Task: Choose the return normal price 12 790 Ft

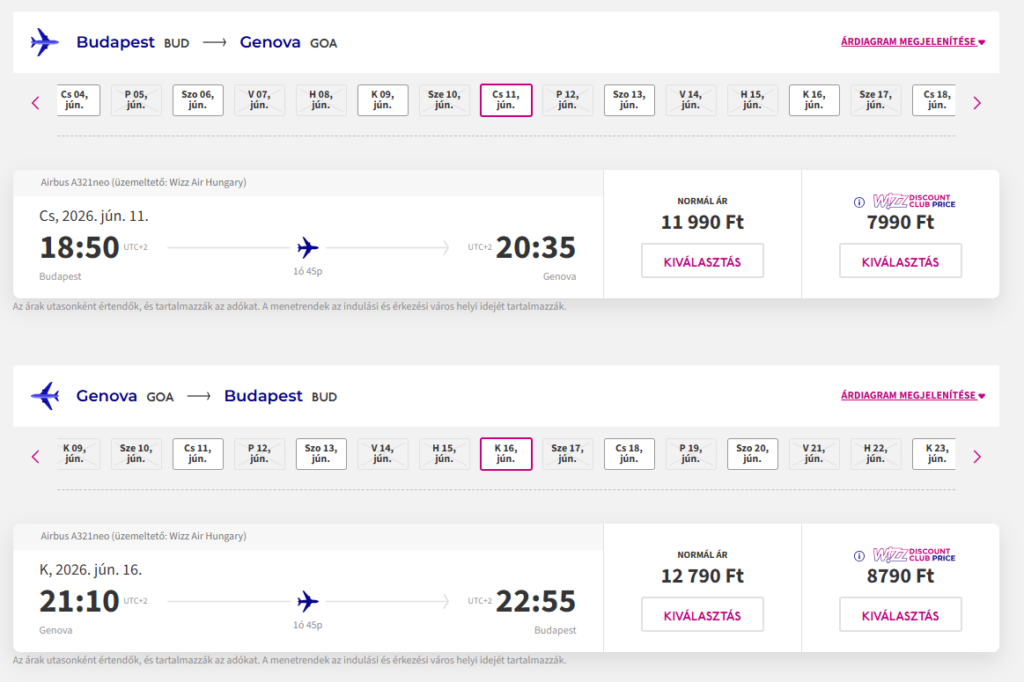Action: (702, 615)
